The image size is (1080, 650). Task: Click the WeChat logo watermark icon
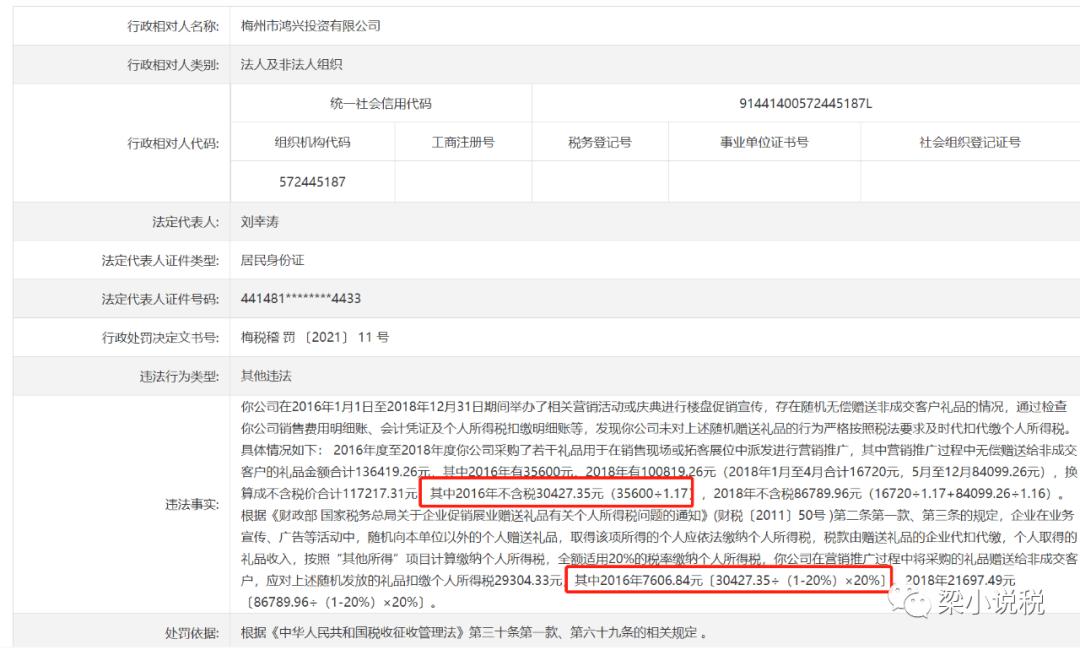908,602
